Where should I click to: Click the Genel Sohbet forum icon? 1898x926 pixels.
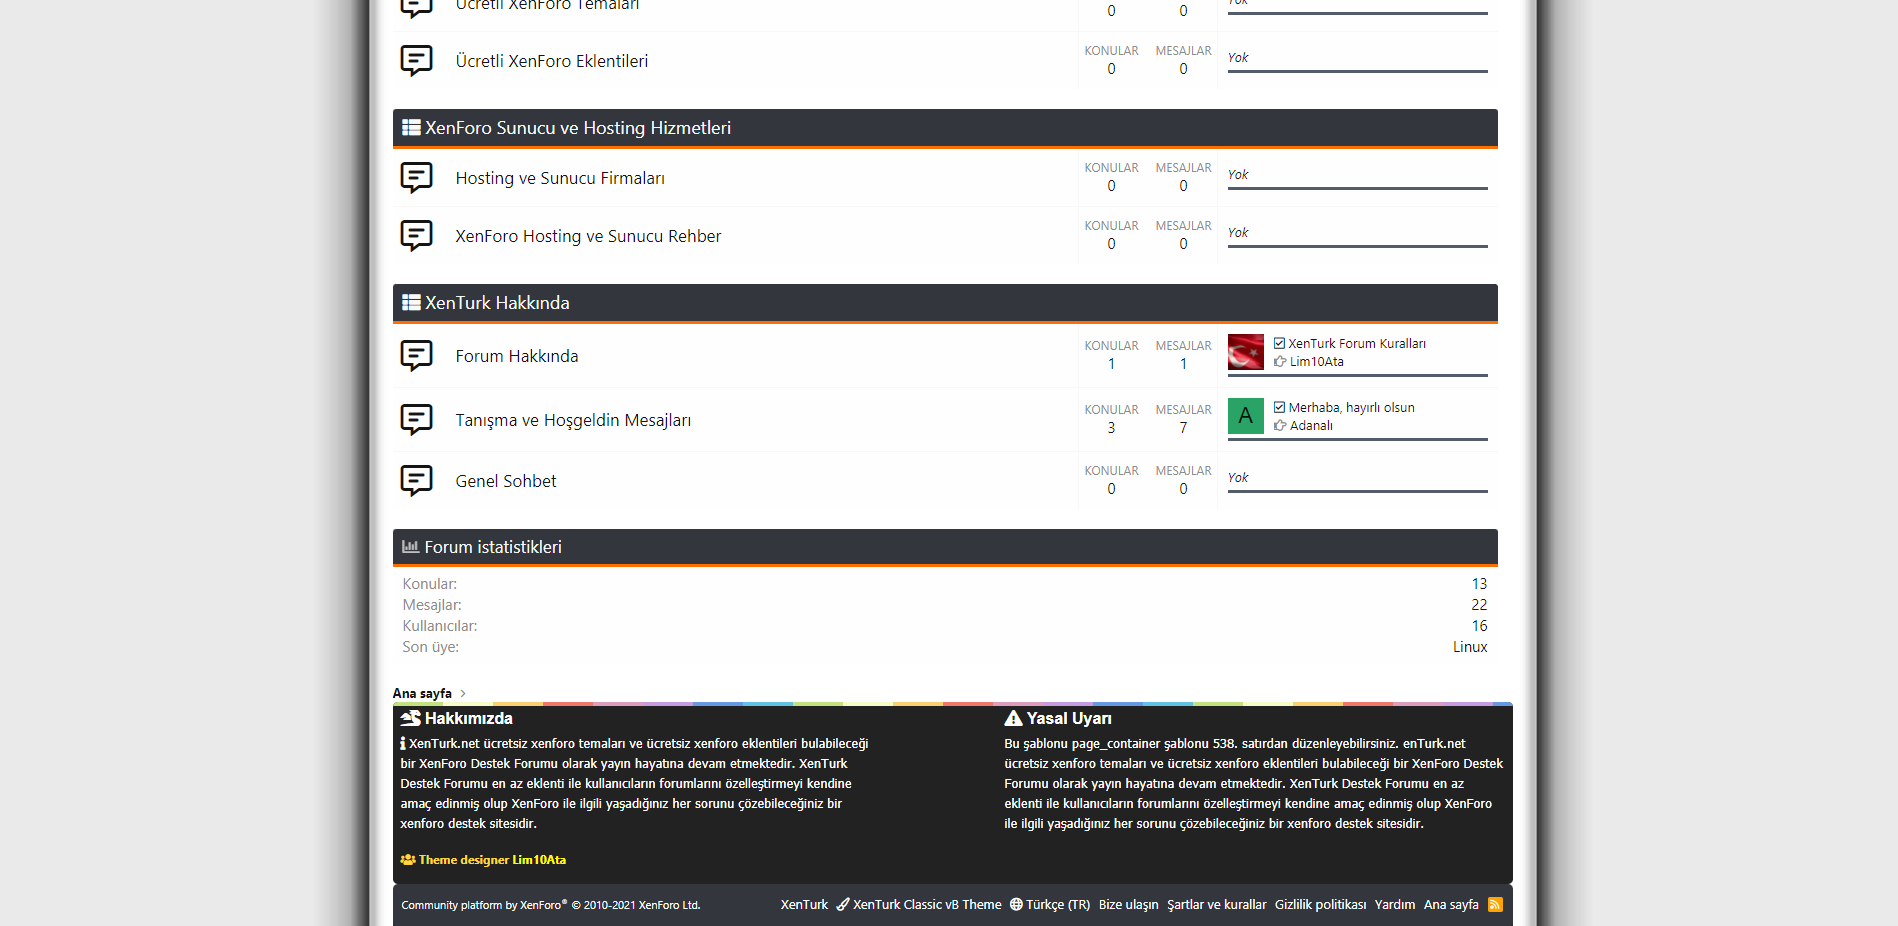coord(416,481)
